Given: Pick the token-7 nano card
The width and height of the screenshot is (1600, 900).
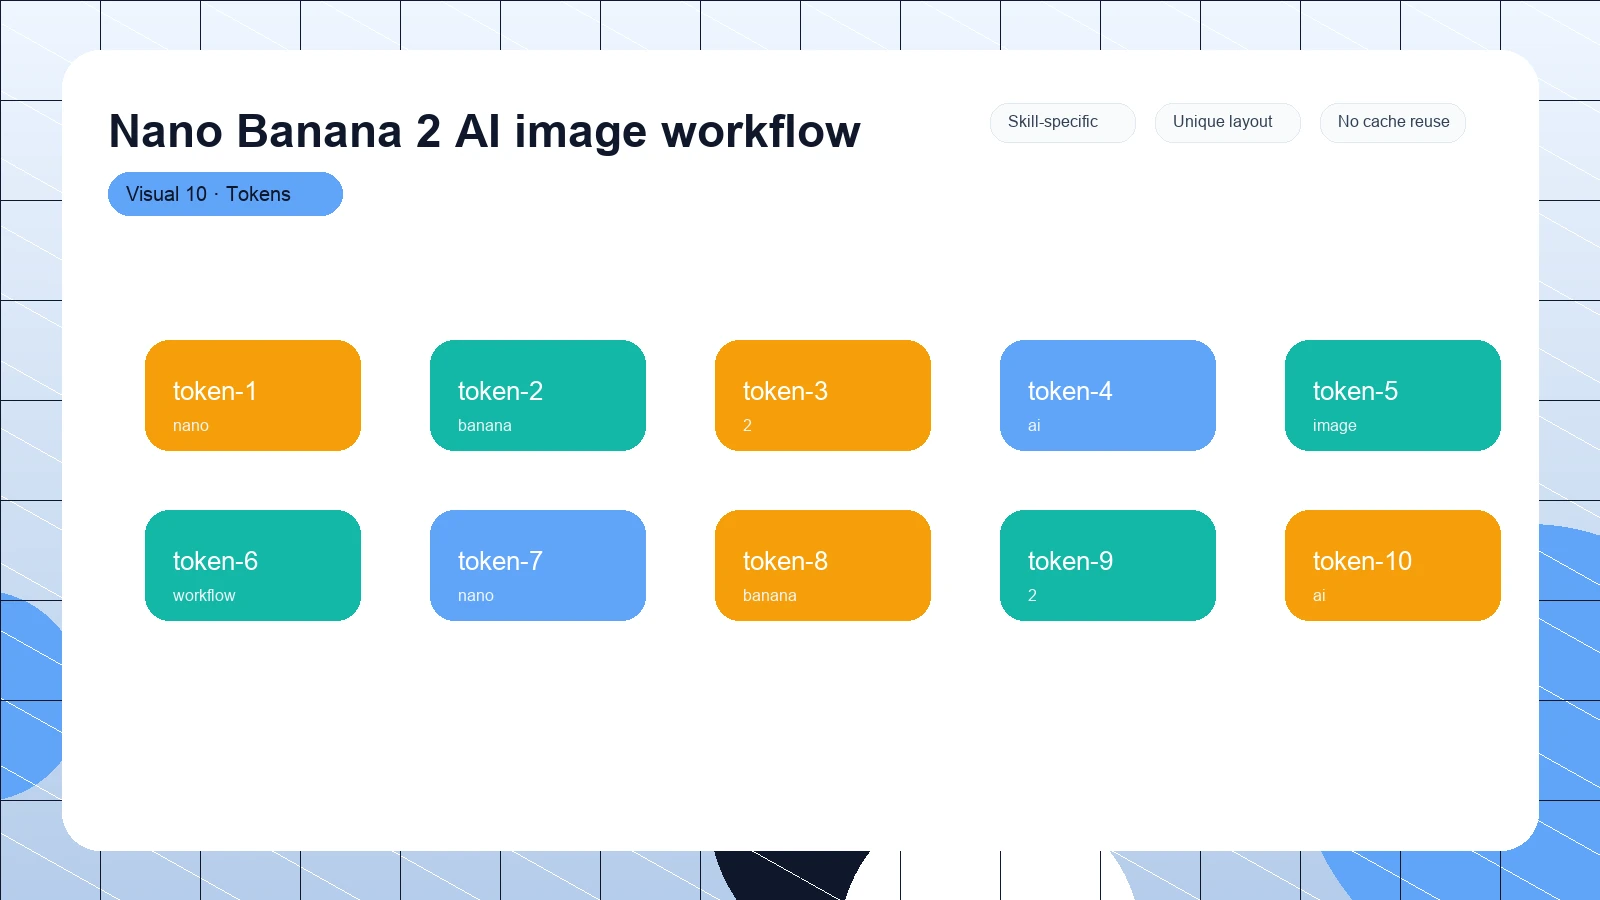Looking at the screenshot, I should [x=538, y=565].
